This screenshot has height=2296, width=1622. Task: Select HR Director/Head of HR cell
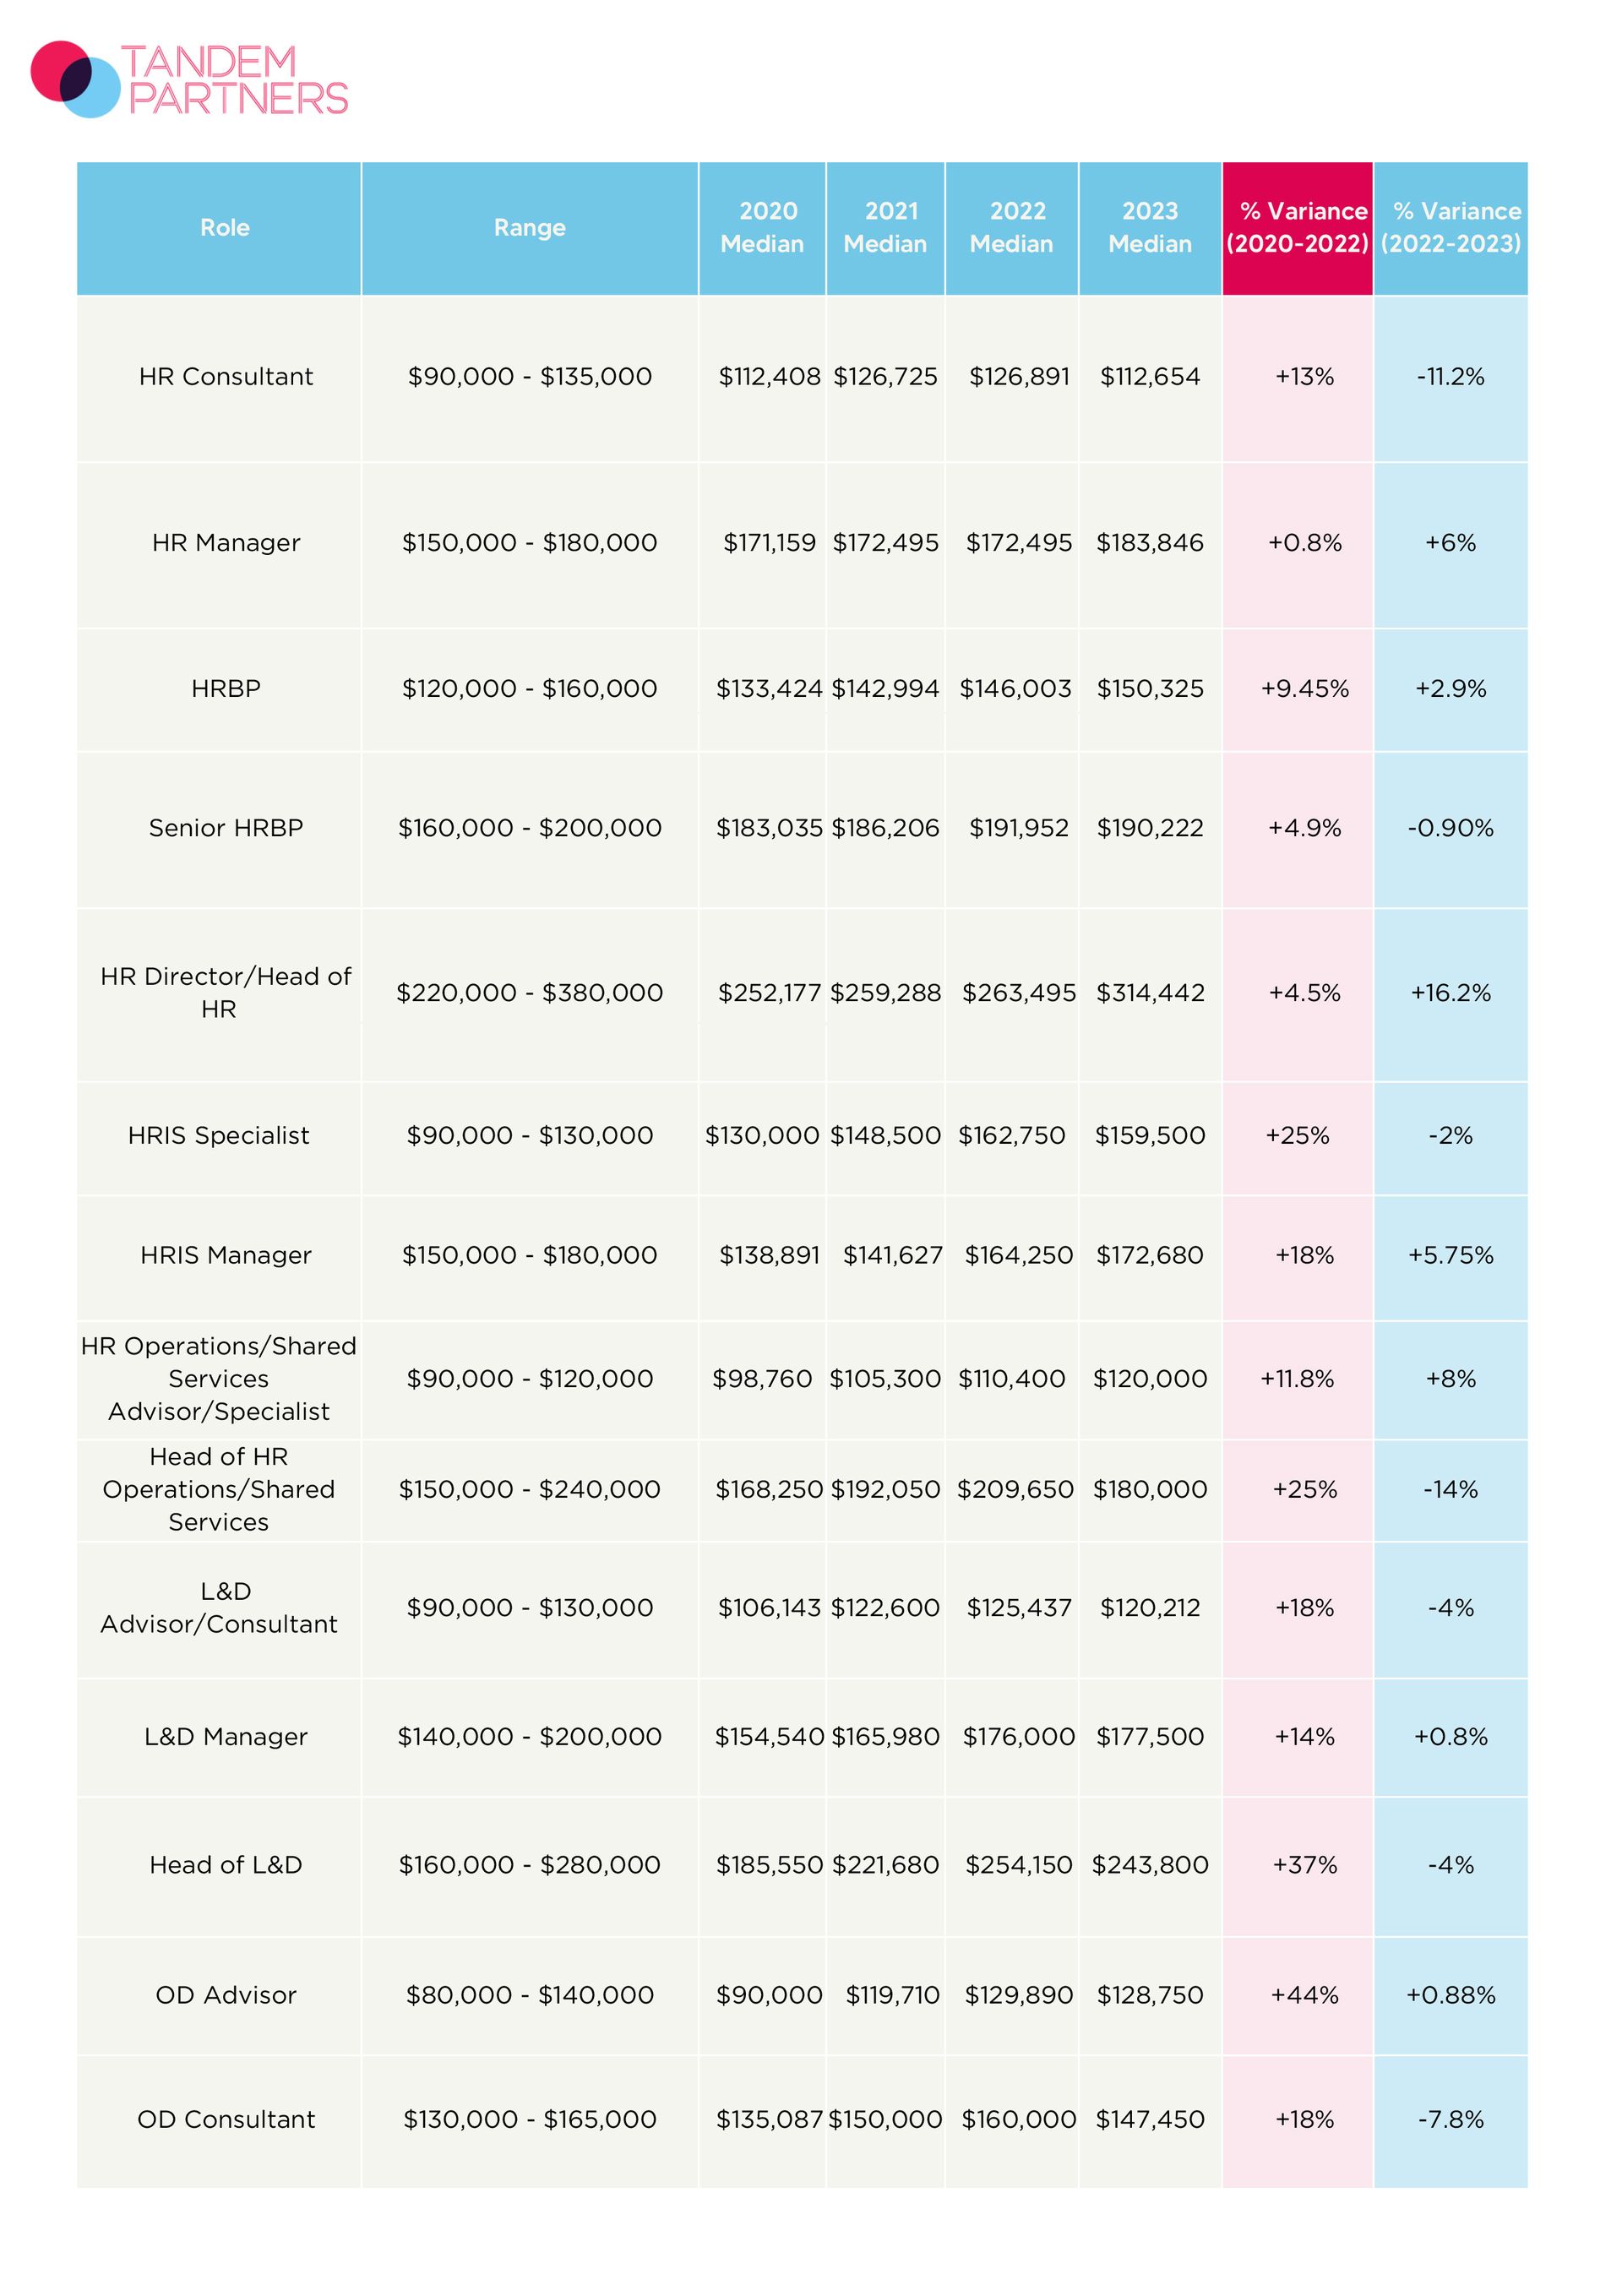(226, 993)
